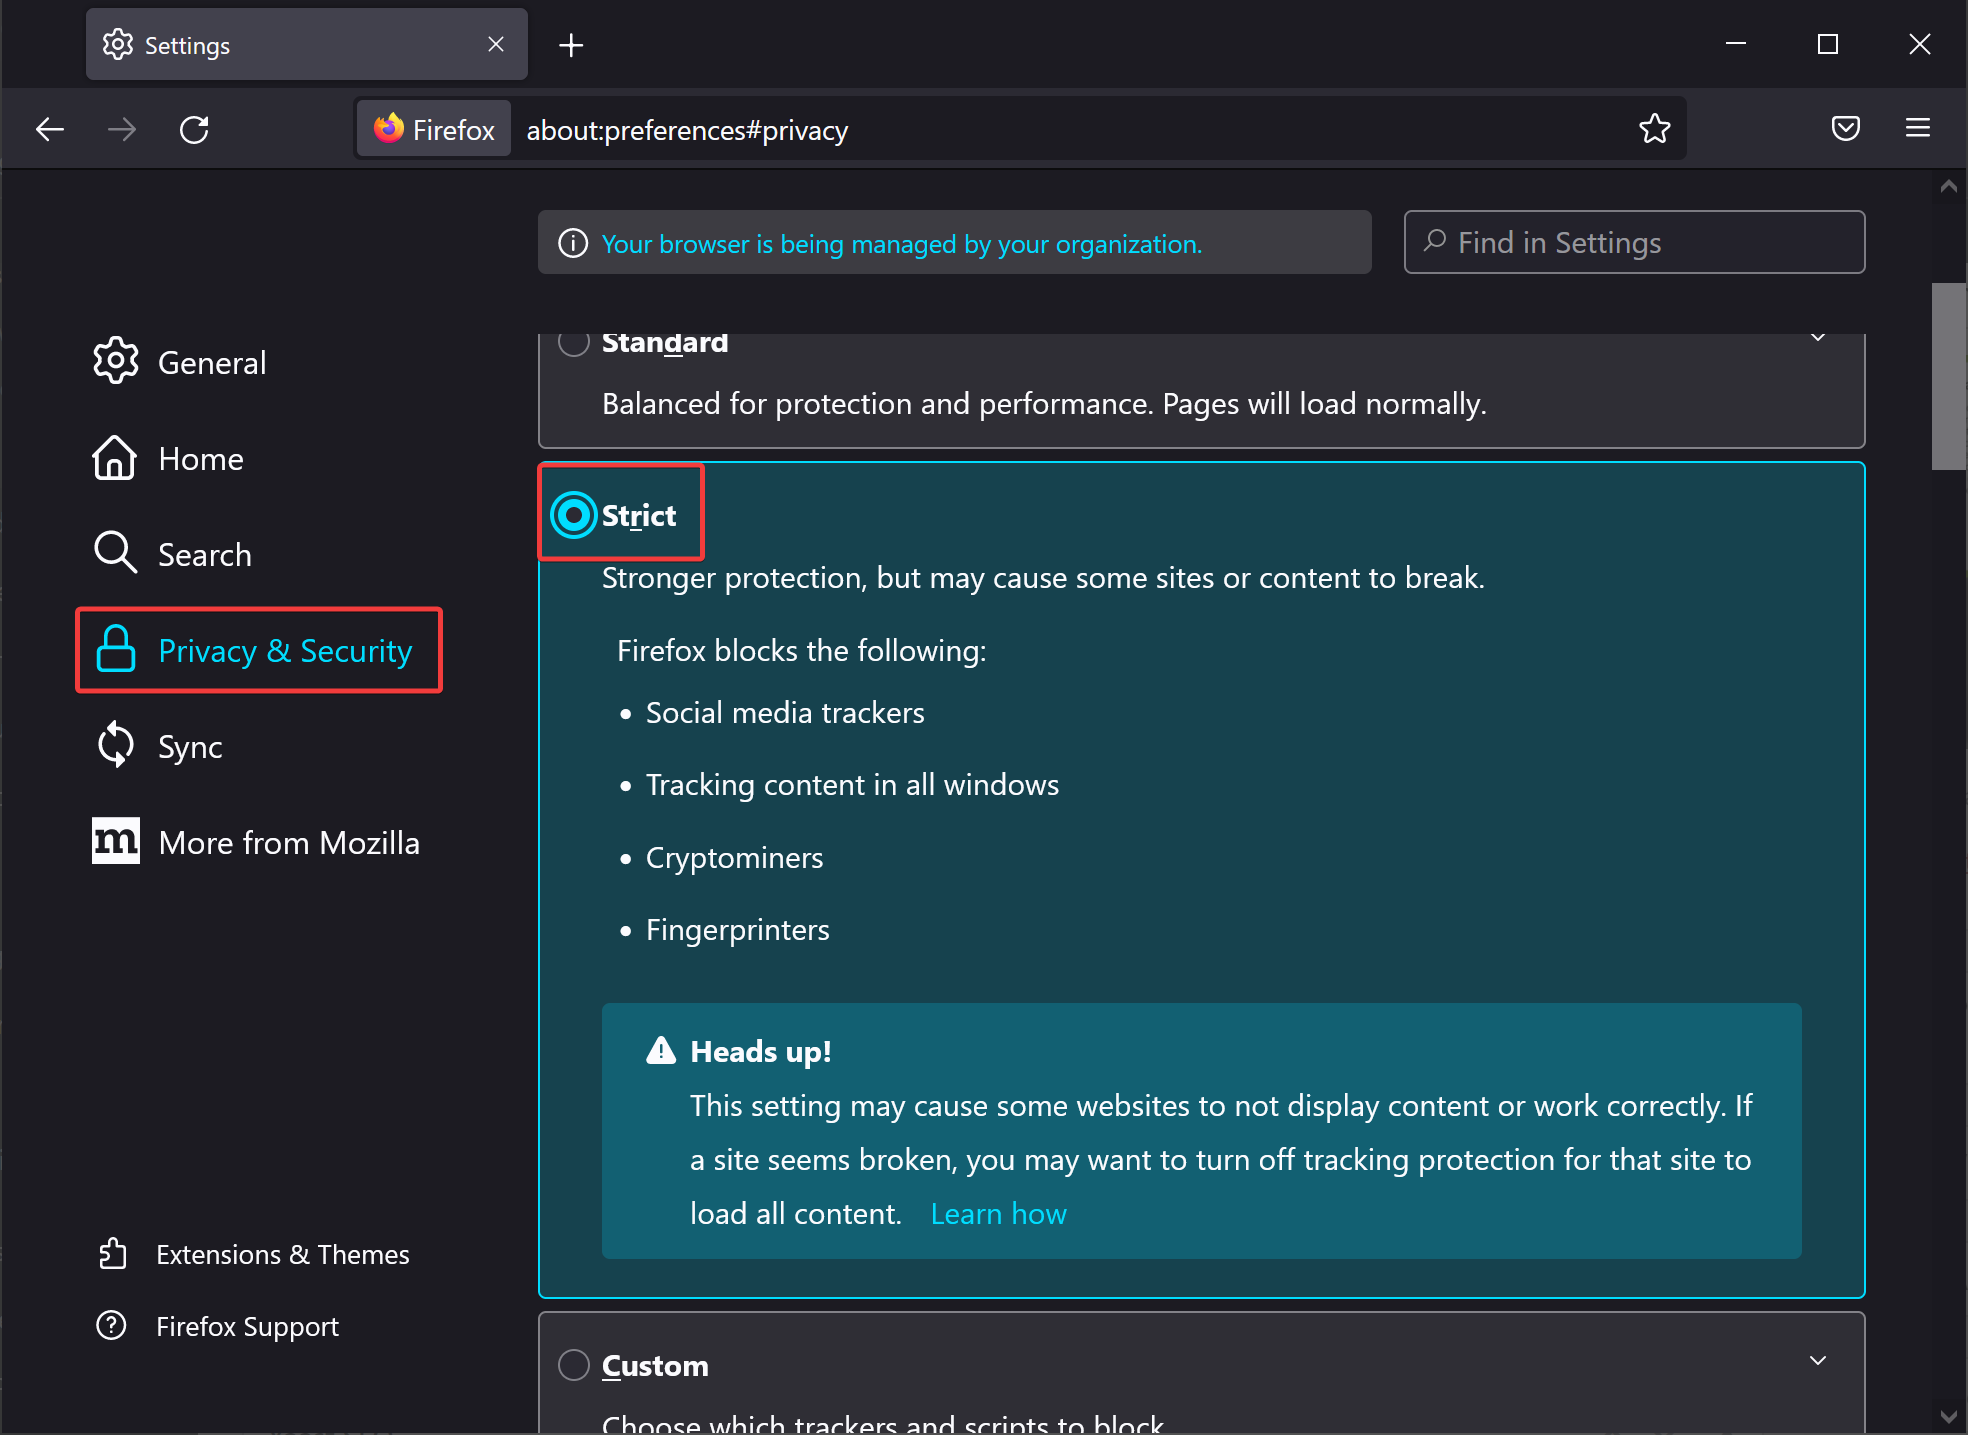
Task: Click the Firefox Support question mark icon
Action: [x=111, y=1325]
